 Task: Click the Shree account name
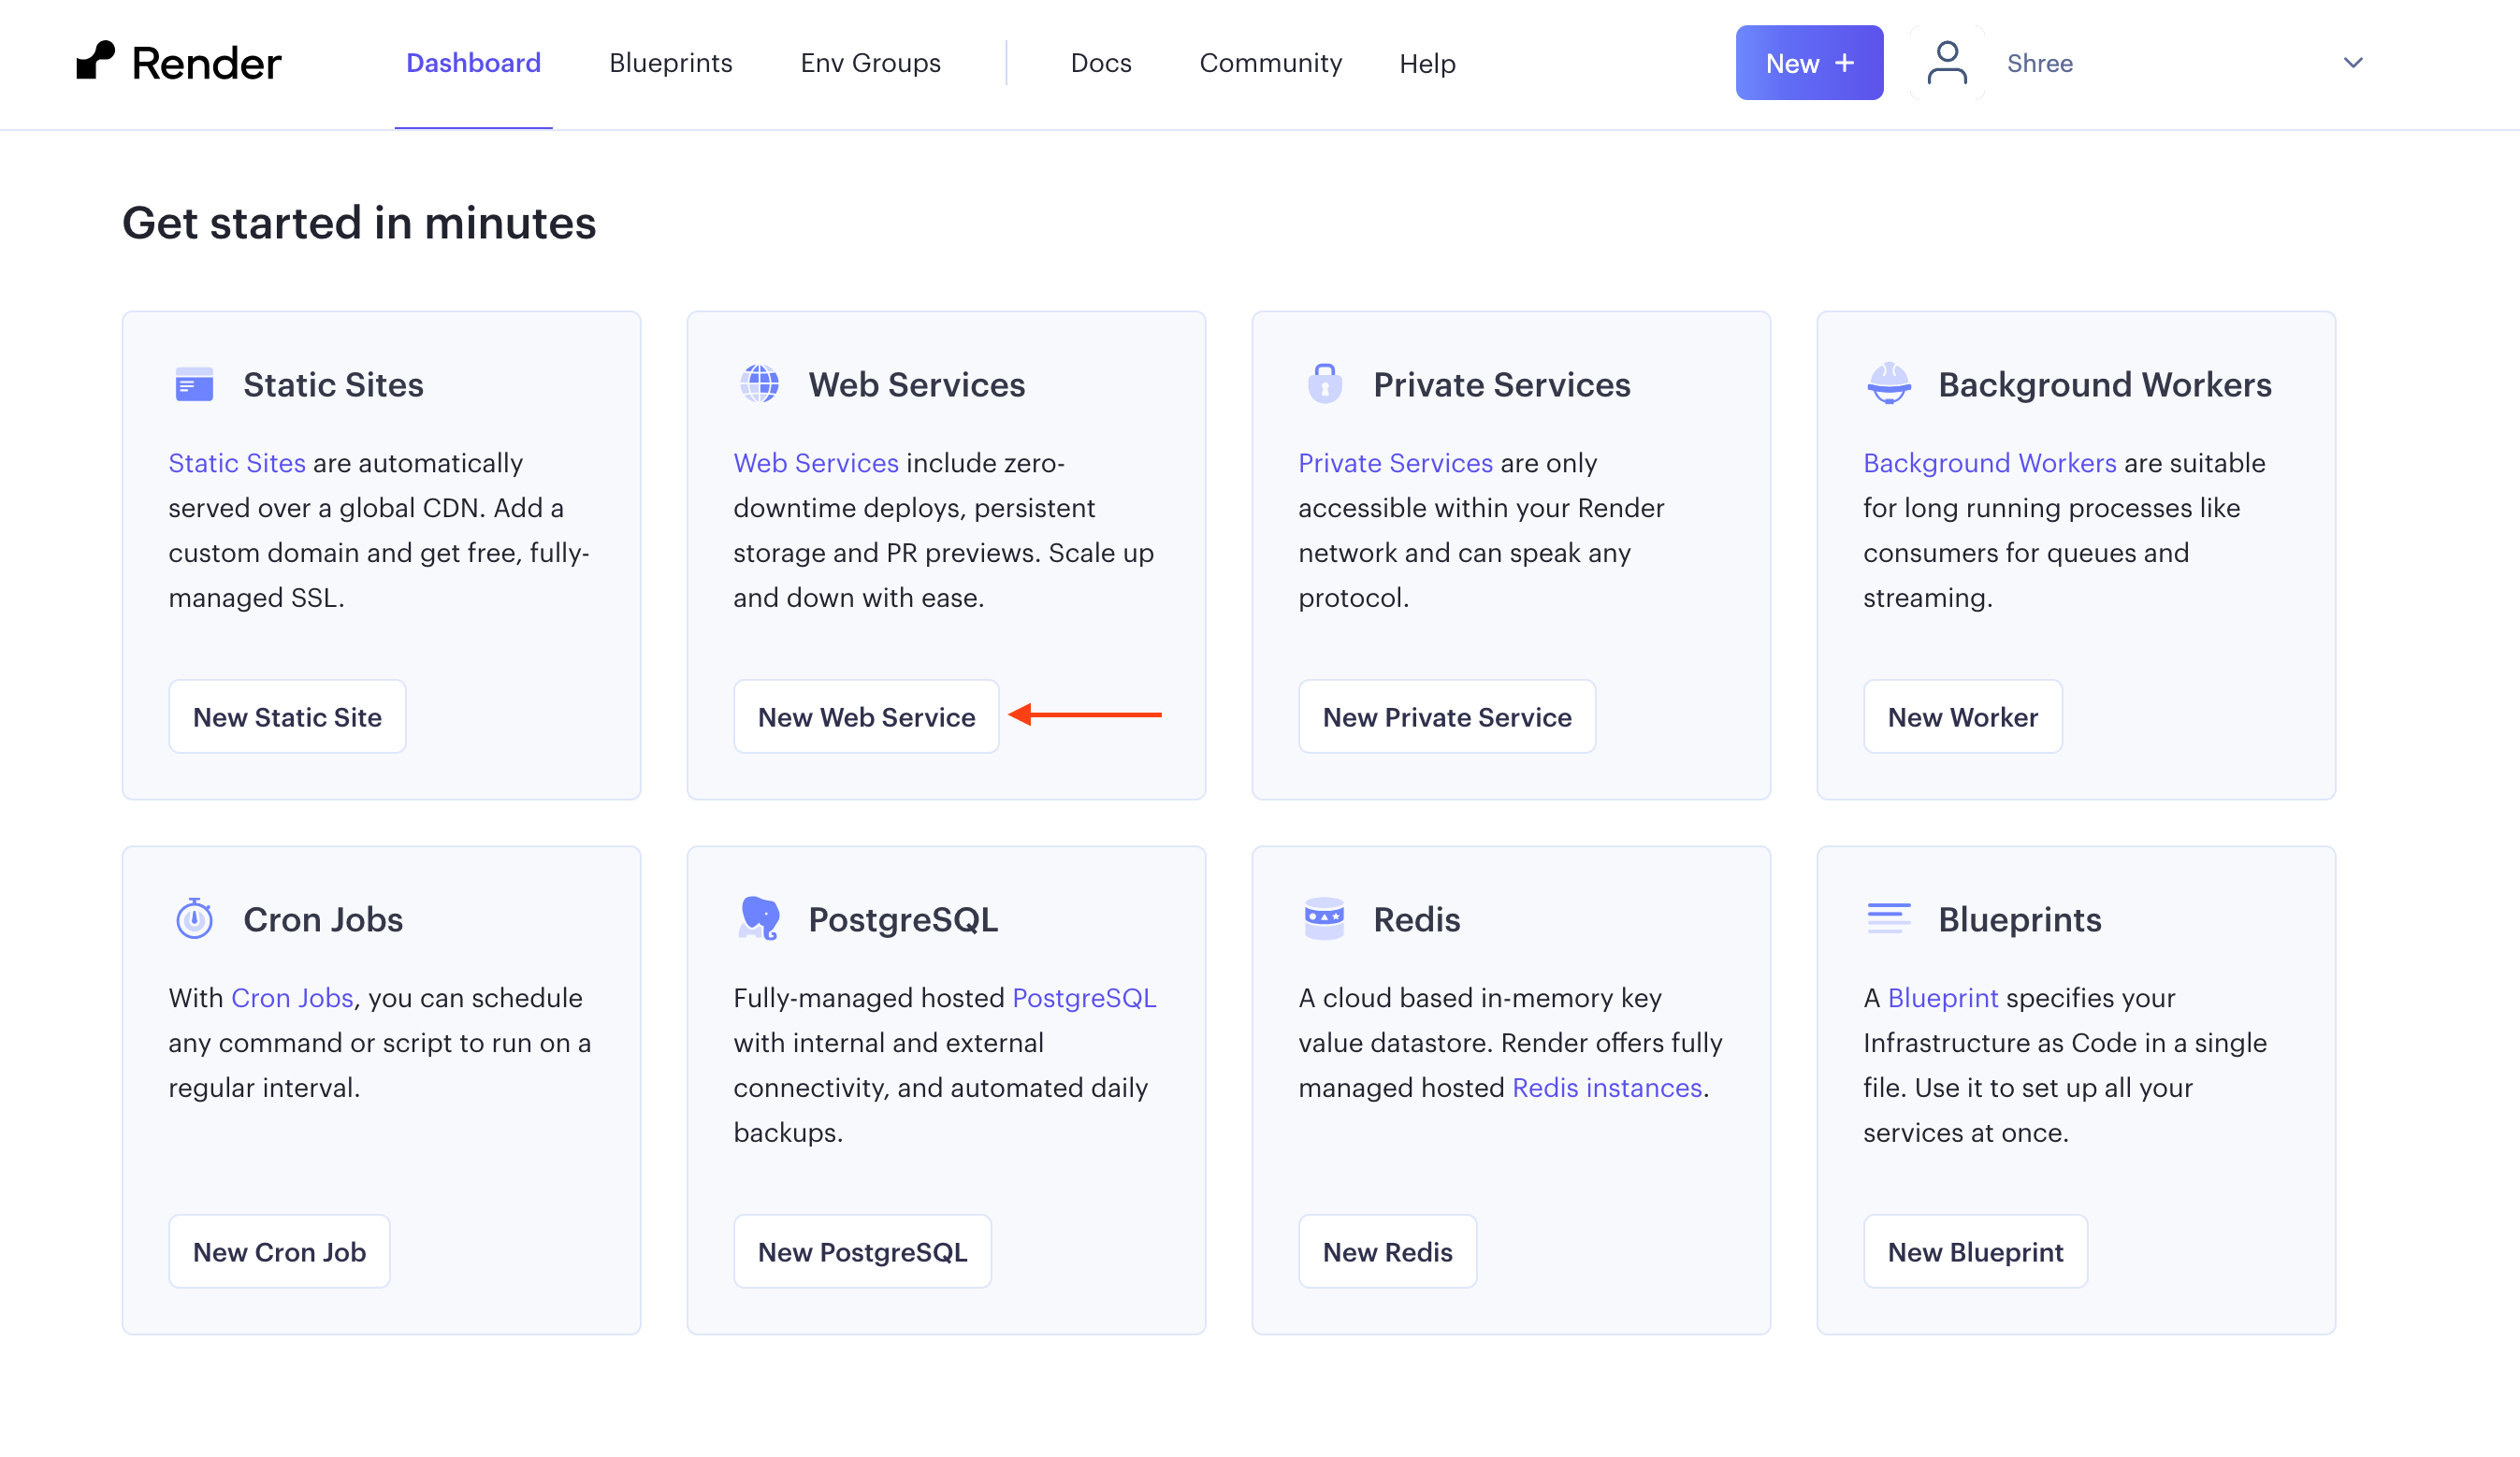tap(2040, 63)
